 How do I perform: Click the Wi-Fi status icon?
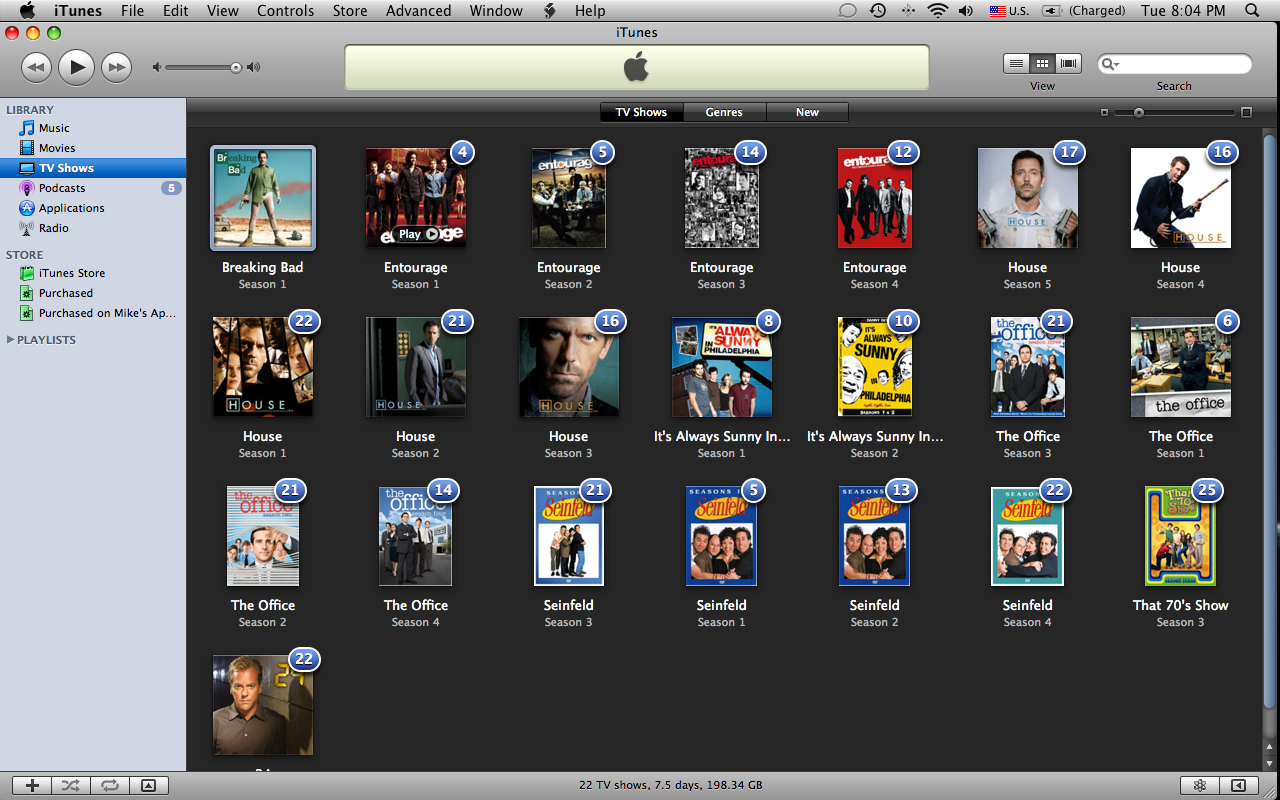937,11
